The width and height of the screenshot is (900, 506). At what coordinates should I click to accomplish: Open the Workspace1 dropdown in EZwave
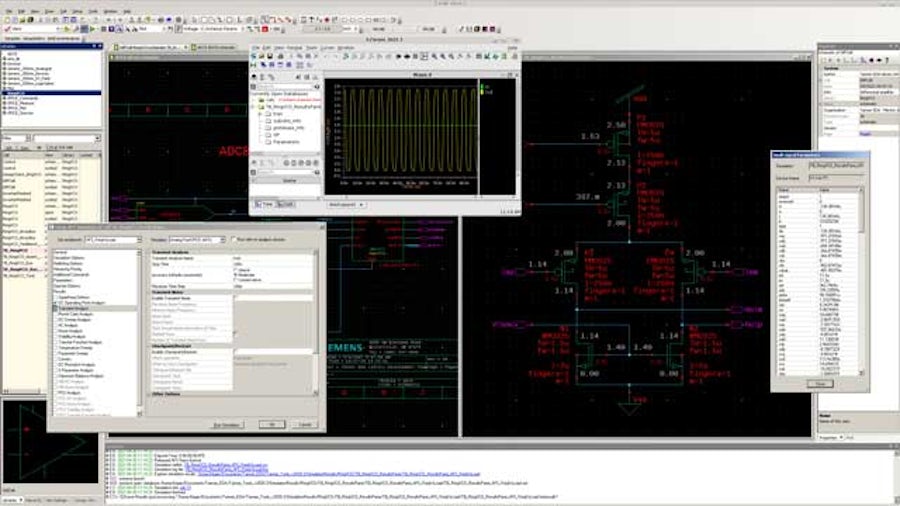pyautogui.click(x=346, y=205)
